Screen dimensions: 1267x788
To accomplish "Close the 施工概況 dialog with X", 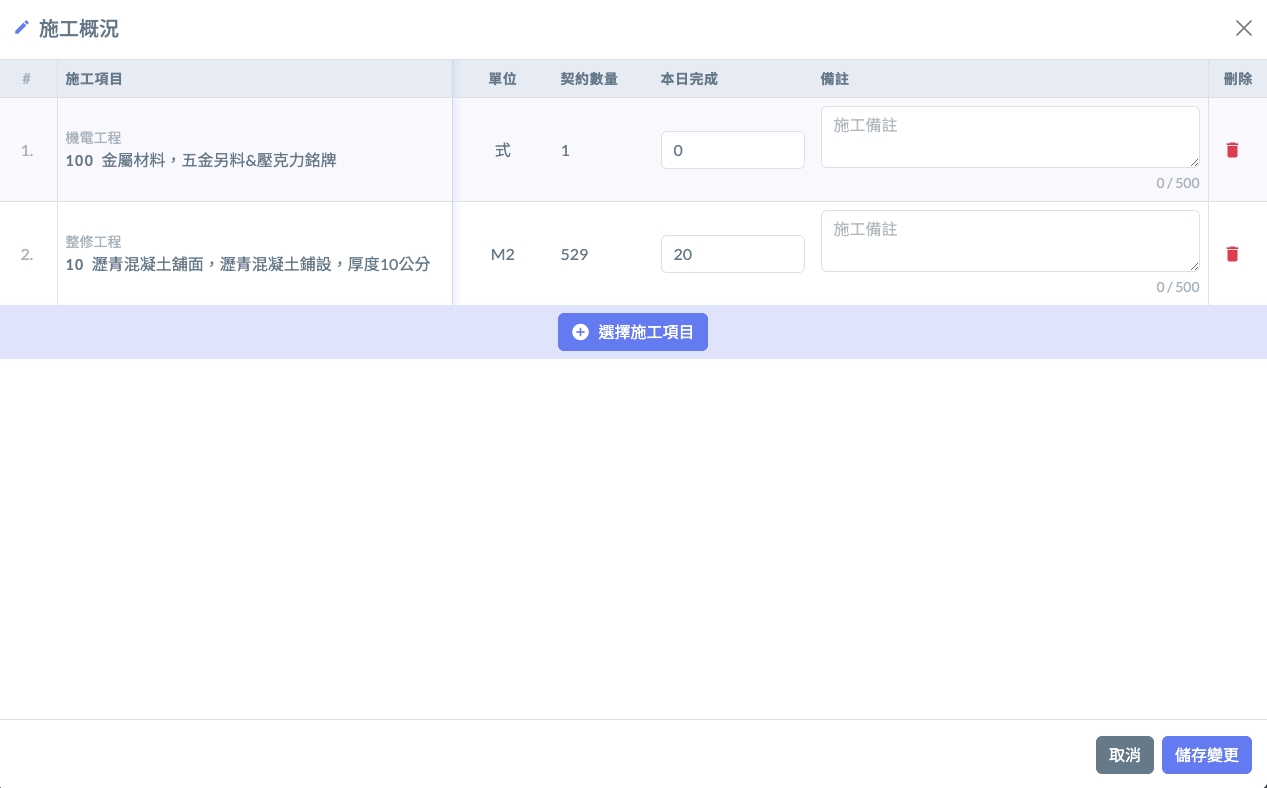I will tap(1243, 28).
